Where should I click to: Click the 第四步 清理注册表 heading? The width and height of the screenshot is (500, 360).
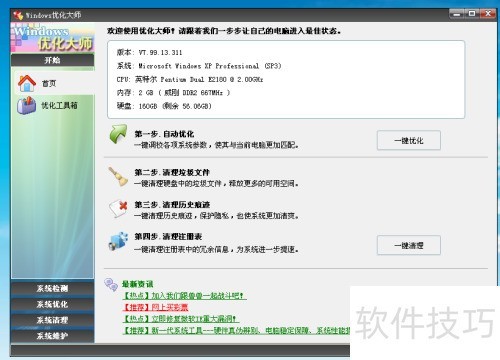click(168, 237)
